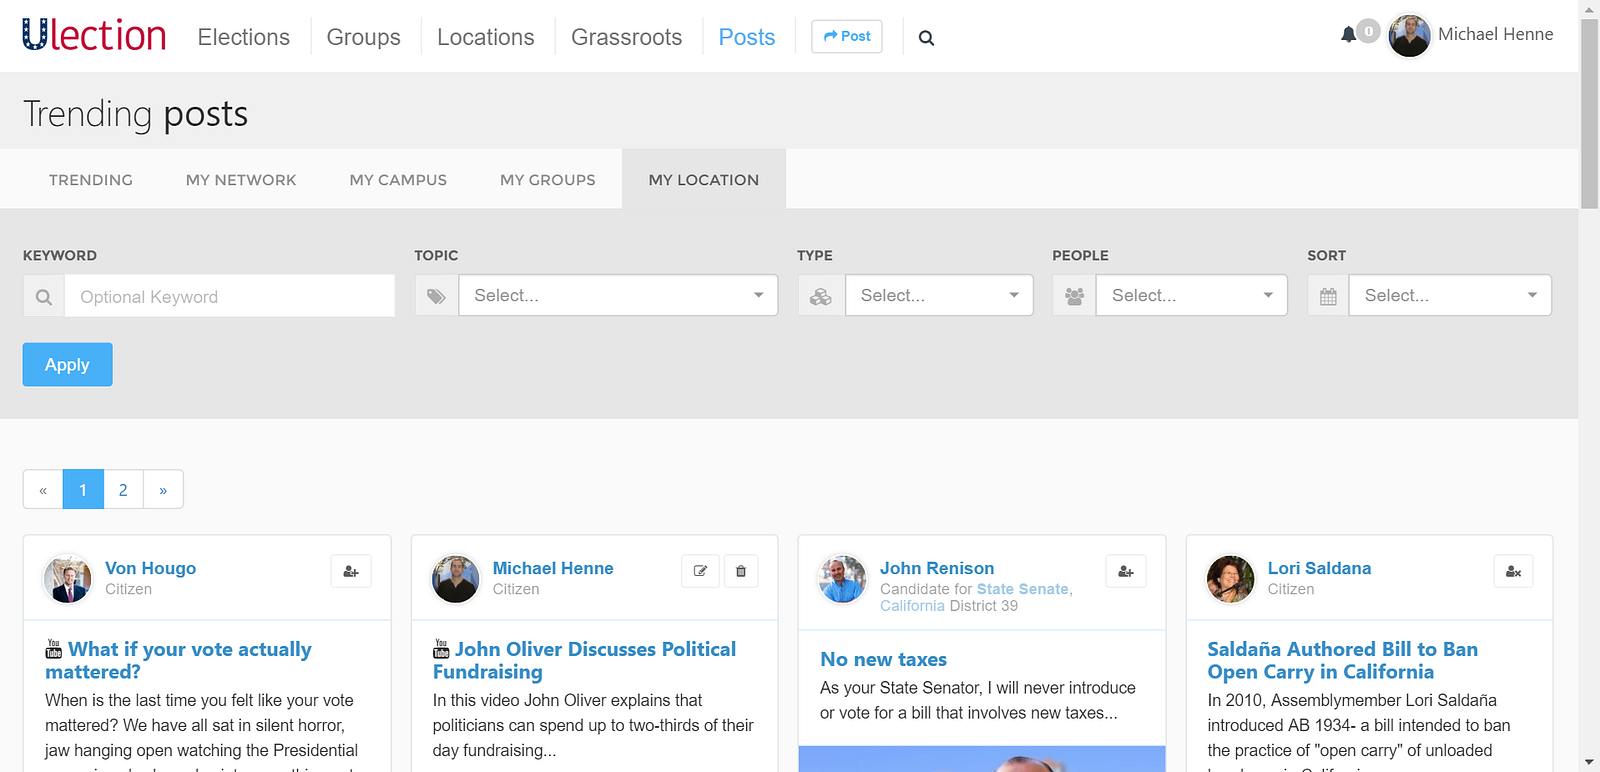
Task: Go to page 2 of posts
Action: point(123,490)
